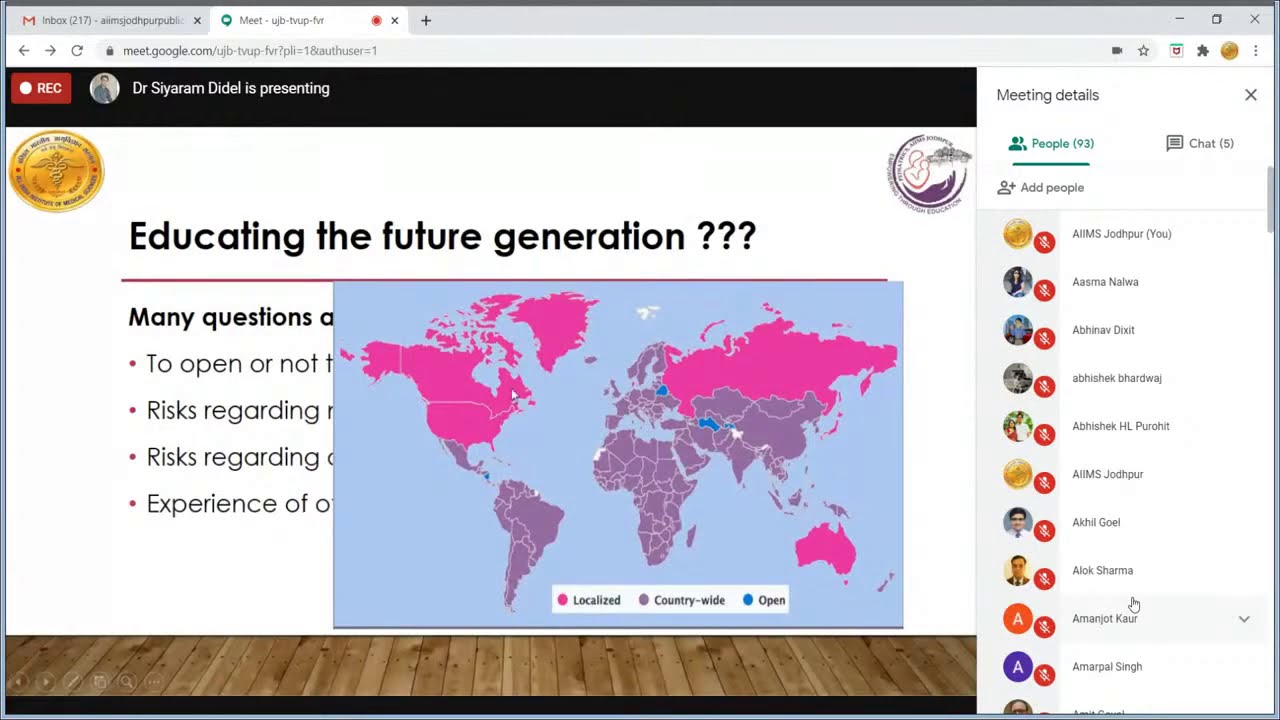Click the red REC recording indicator

point(41,88)
